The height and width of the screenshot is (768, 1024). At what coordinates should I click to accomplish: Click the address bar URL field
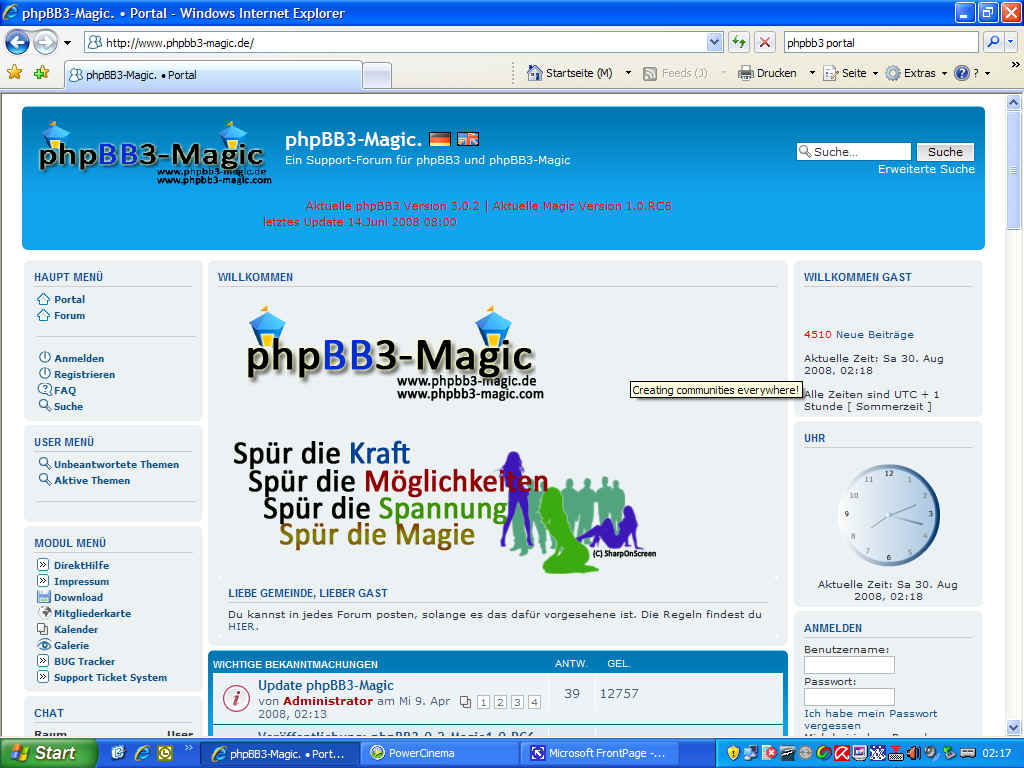(x=395, y=42)
